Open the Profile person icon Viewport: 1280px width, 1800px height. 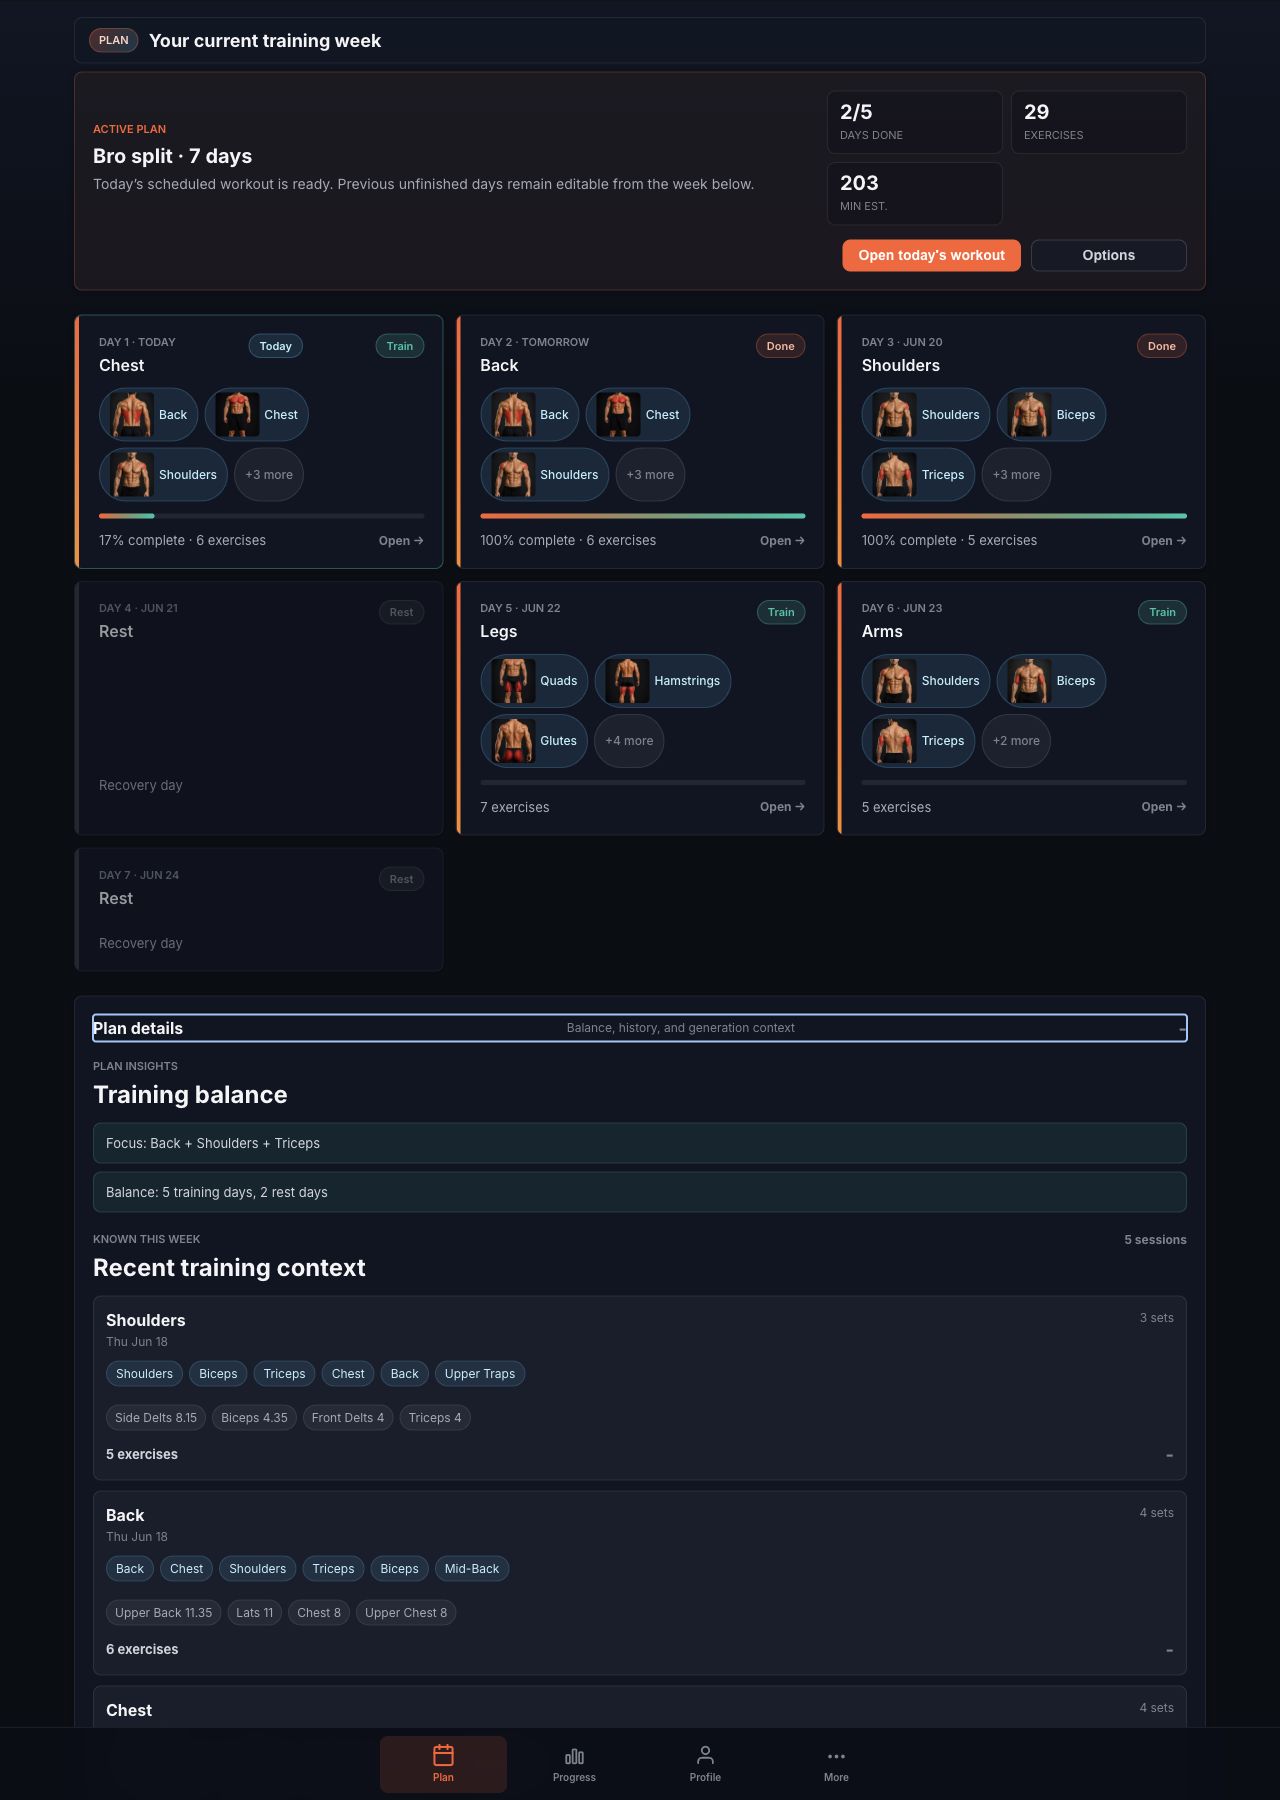point(705,1755)
